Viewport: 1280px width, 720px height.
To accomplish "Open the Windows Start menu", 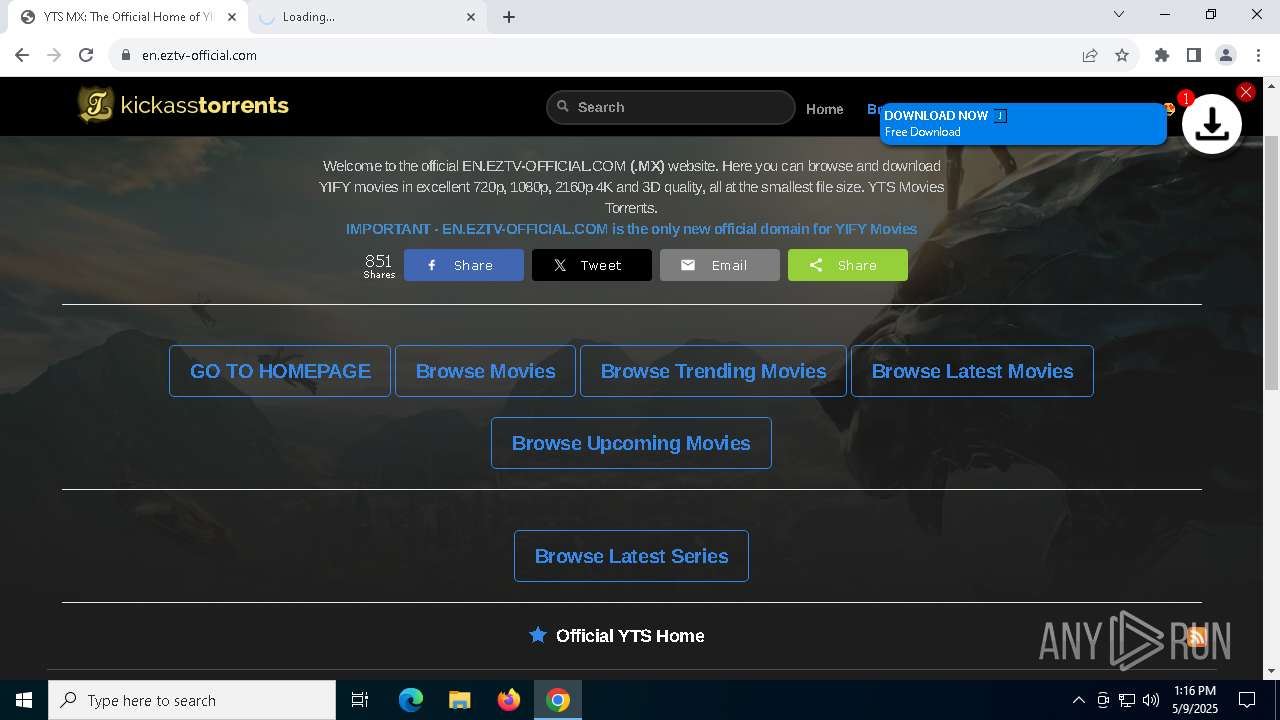I will click(24, 700).
